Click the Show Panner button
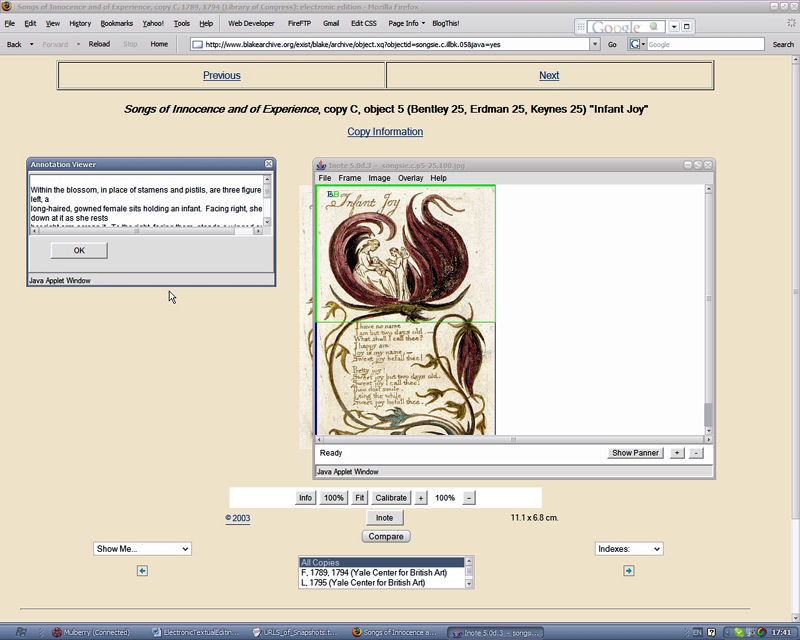Screen dimensions: 800x640 pos(635,453)
